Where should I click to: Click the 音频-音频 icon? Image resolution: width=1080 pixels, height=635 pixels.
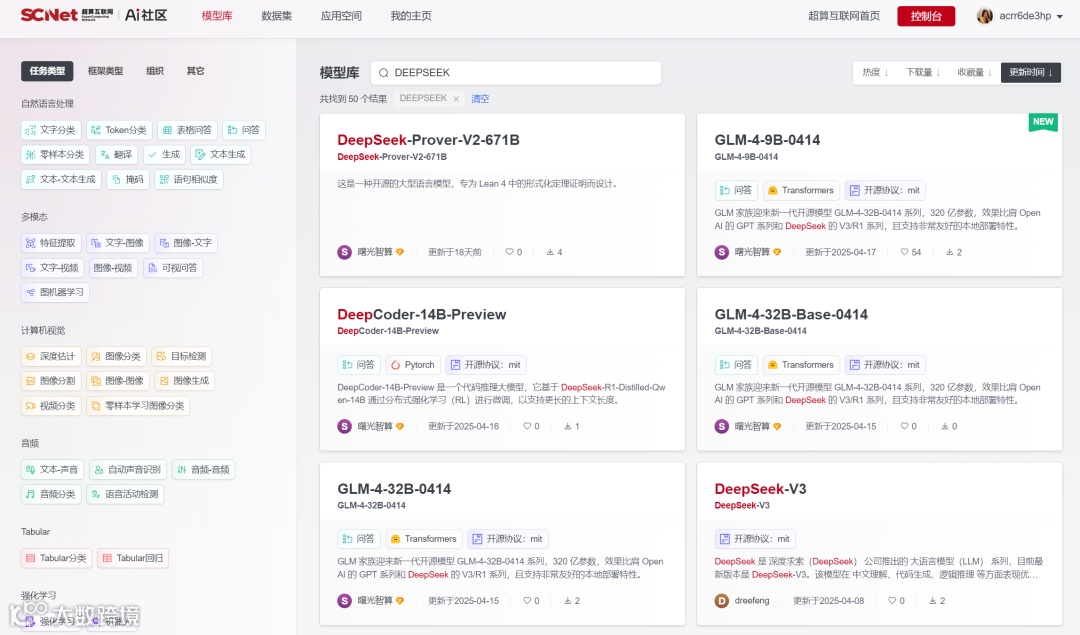tap(181, 470)
